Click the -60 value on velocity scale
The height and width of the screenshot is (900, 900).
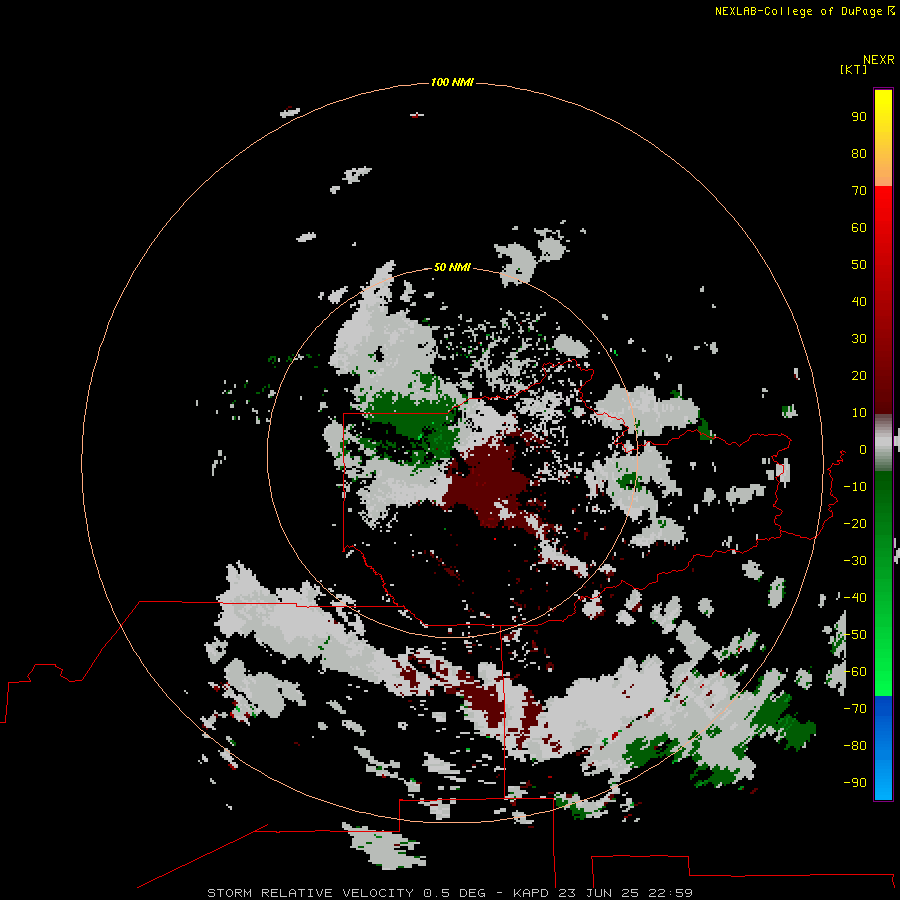(x=855, y=672)
